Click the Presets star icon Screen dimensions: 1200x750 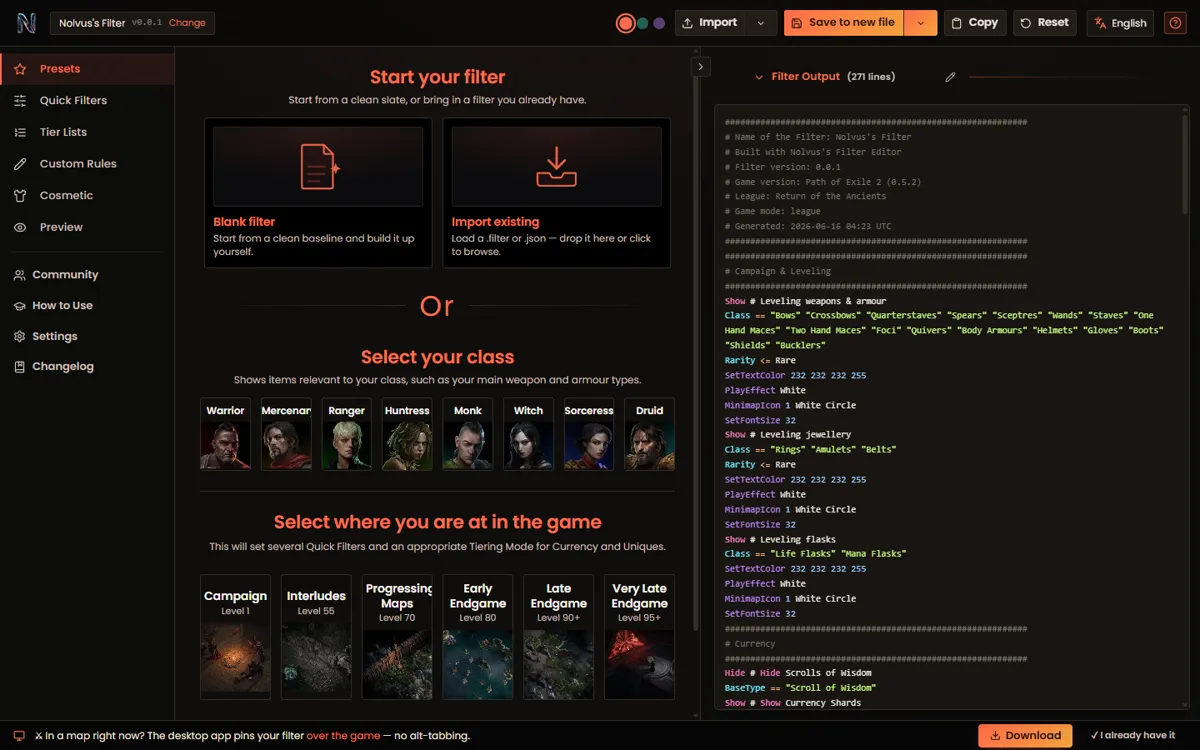click(x=20, y=69)
